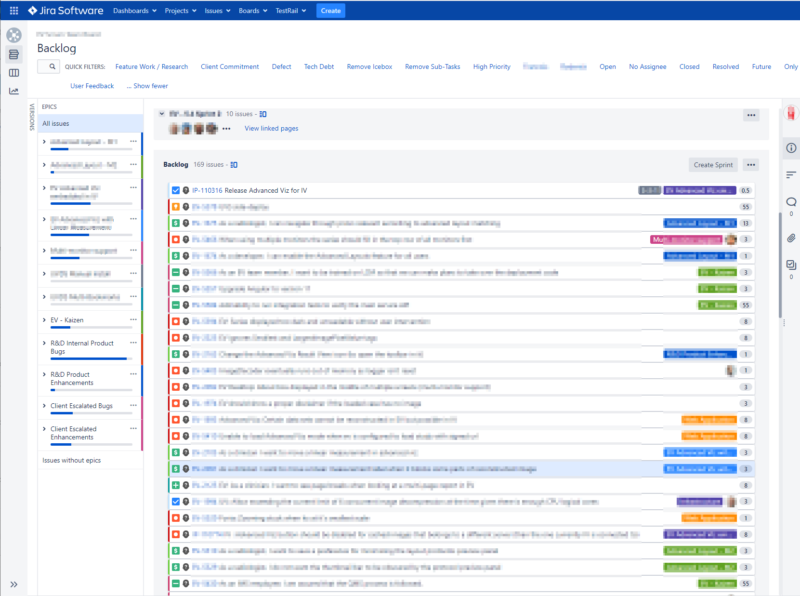Toggle the Feature Work / Research quick filter
Viewport: 800px width, 596px height.
click(152, 66)
